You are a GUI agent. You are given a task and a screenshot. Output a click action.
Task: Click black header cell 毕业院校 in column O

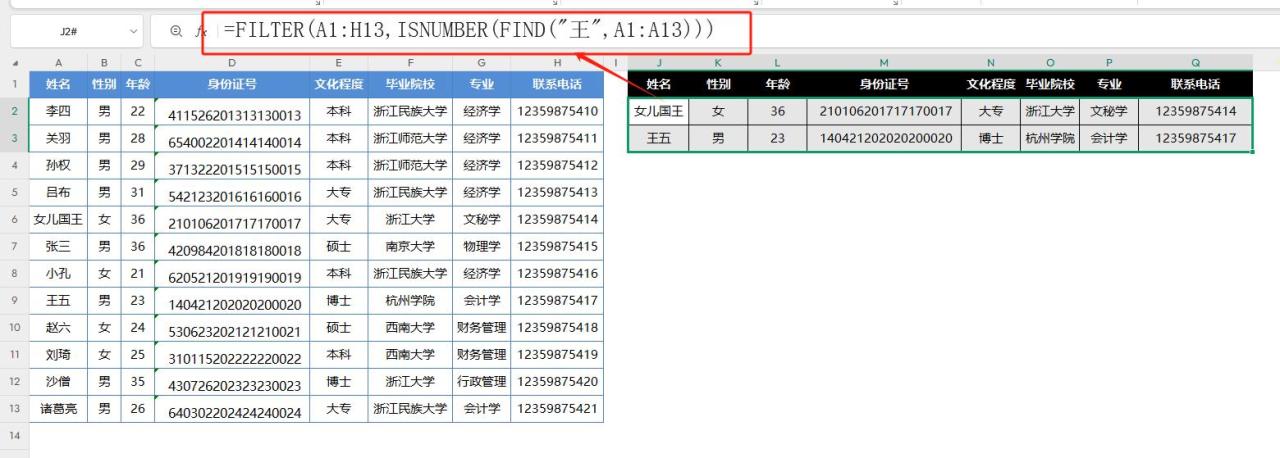click(1050, 84)
